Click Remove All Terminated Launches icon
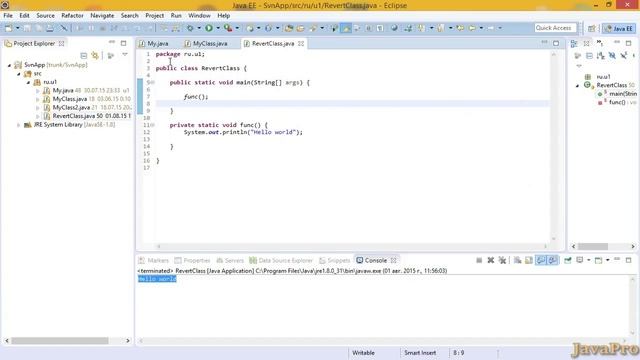Image resolution: width=640 pixels, height=360 pixels. click(502, 260)
